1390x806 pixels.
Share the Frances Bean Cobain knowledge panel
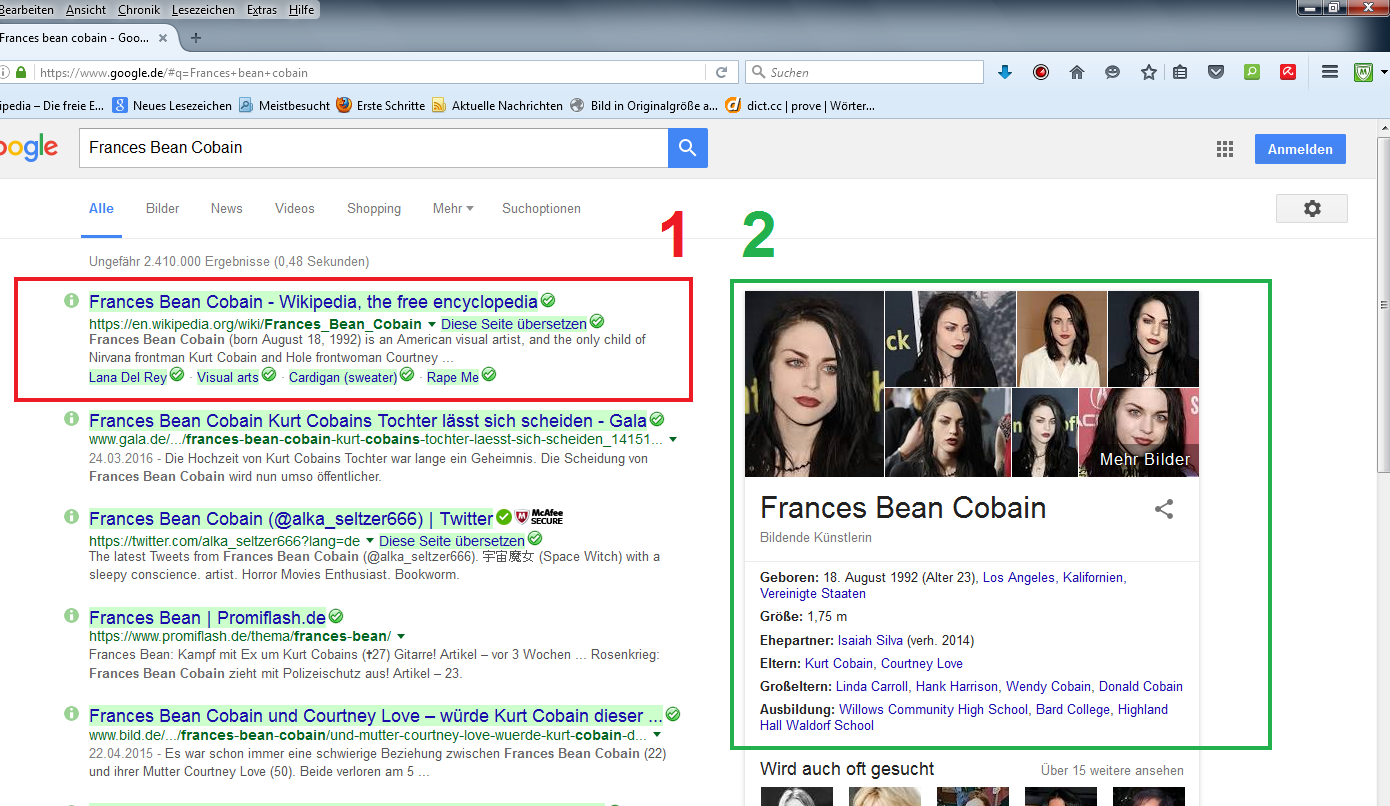coord(1164,509)
